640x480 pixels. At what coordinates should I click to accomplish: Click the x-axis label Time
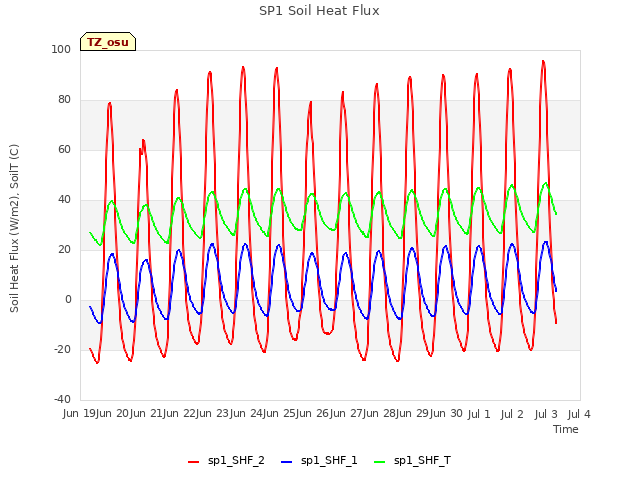click(566, 429)
